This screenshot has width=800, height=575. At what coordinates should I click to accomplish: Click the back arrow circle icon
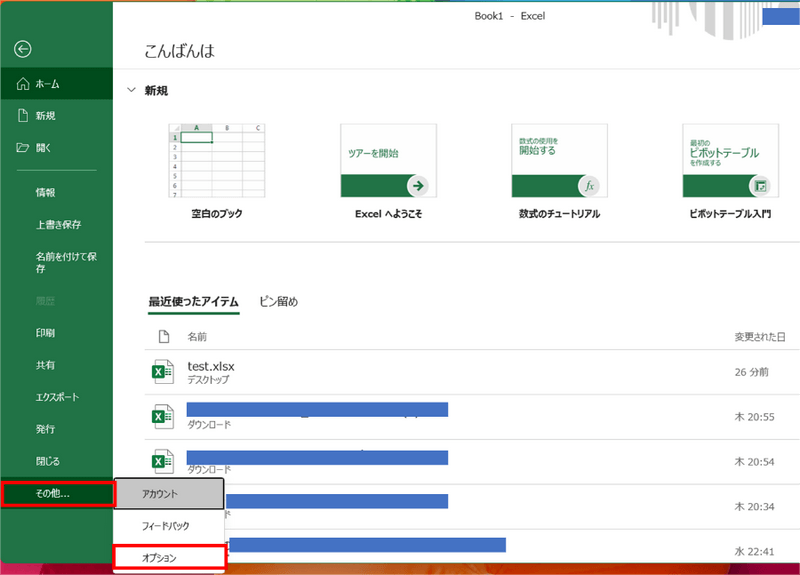23,49
